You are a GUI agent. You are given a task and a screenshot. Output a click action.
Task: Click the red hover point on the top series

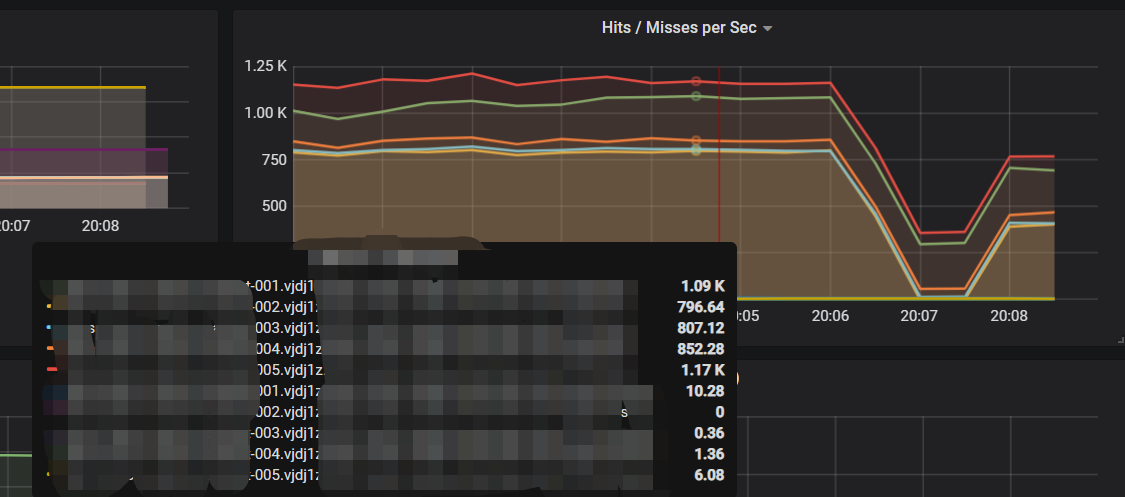(696, 82)
